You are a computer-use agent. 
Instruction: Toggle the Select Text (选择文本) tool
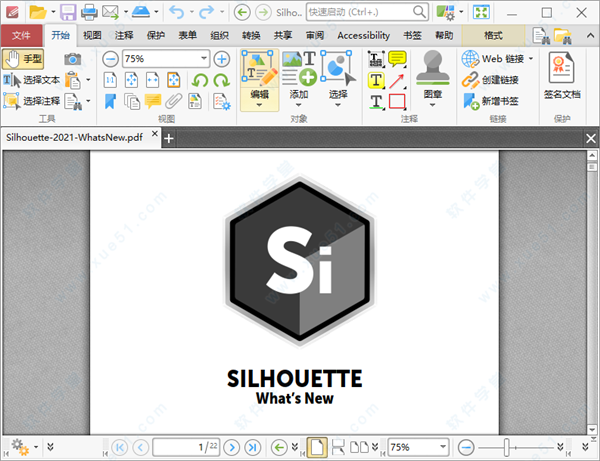pos(32,80)
